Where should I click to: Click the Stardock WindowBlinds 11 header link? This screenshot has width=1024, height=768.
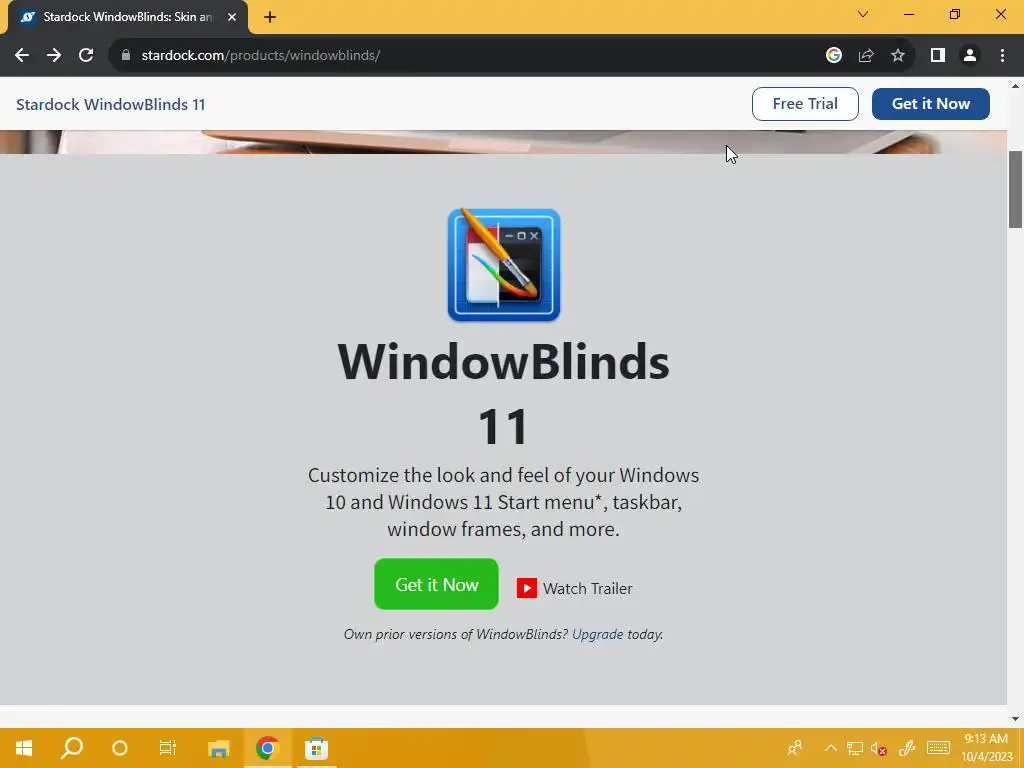(x=110, y=104)
